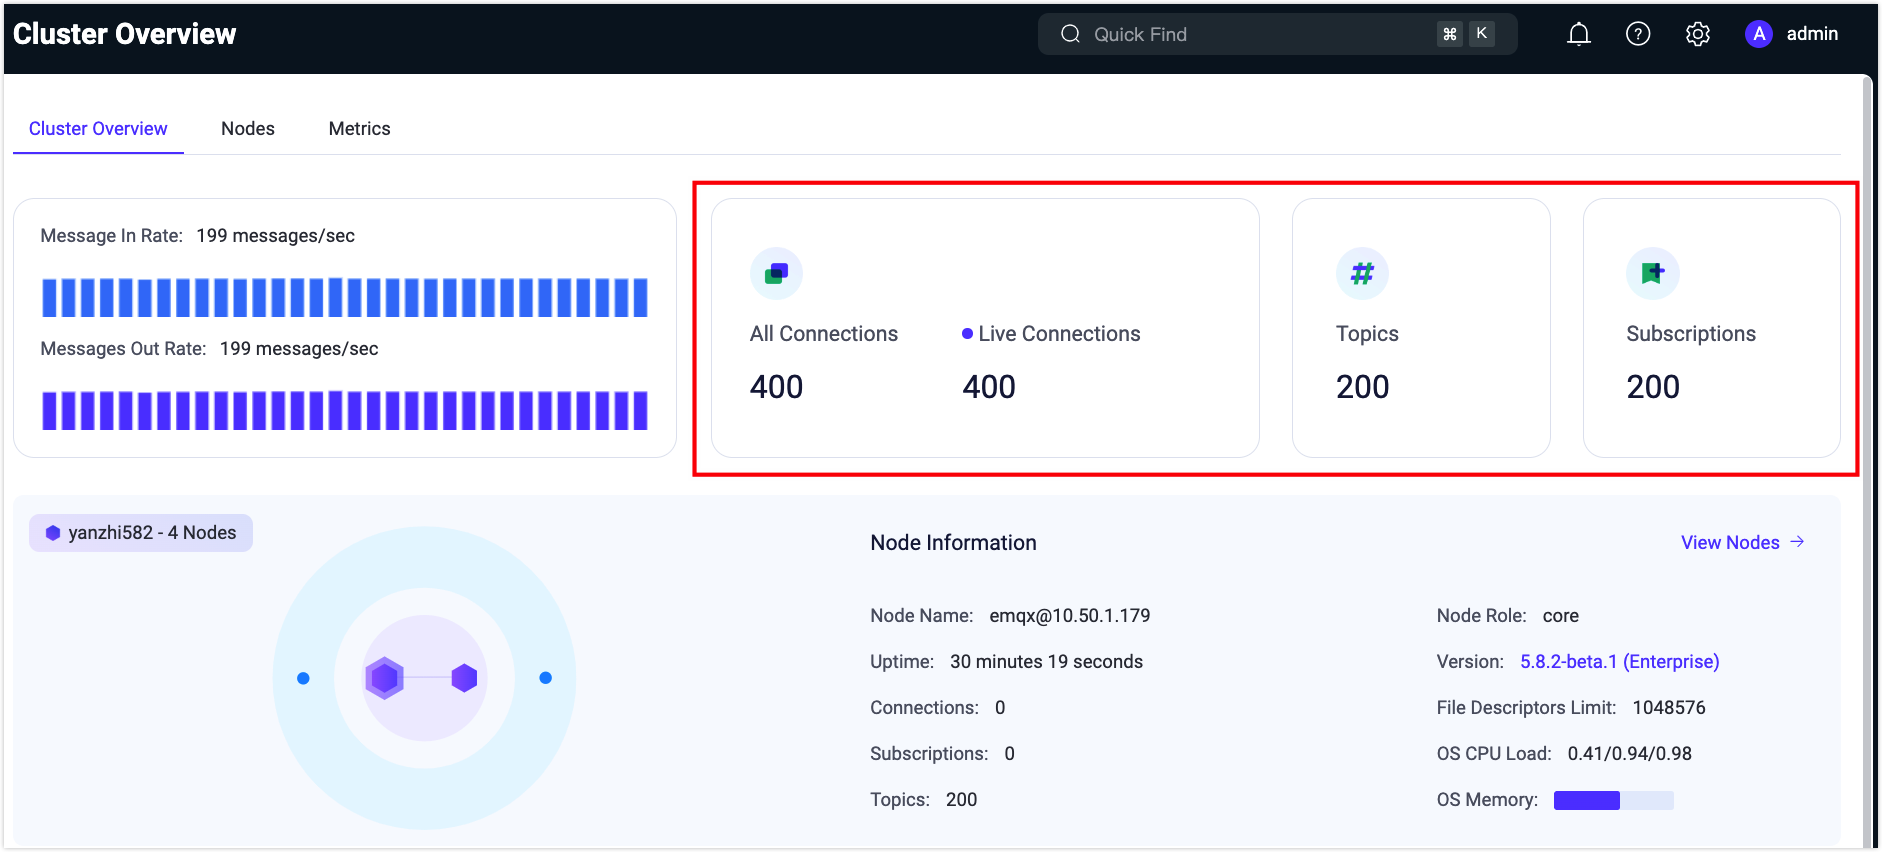Click the Quick Find search magnifier icon

coord(1070,34)
